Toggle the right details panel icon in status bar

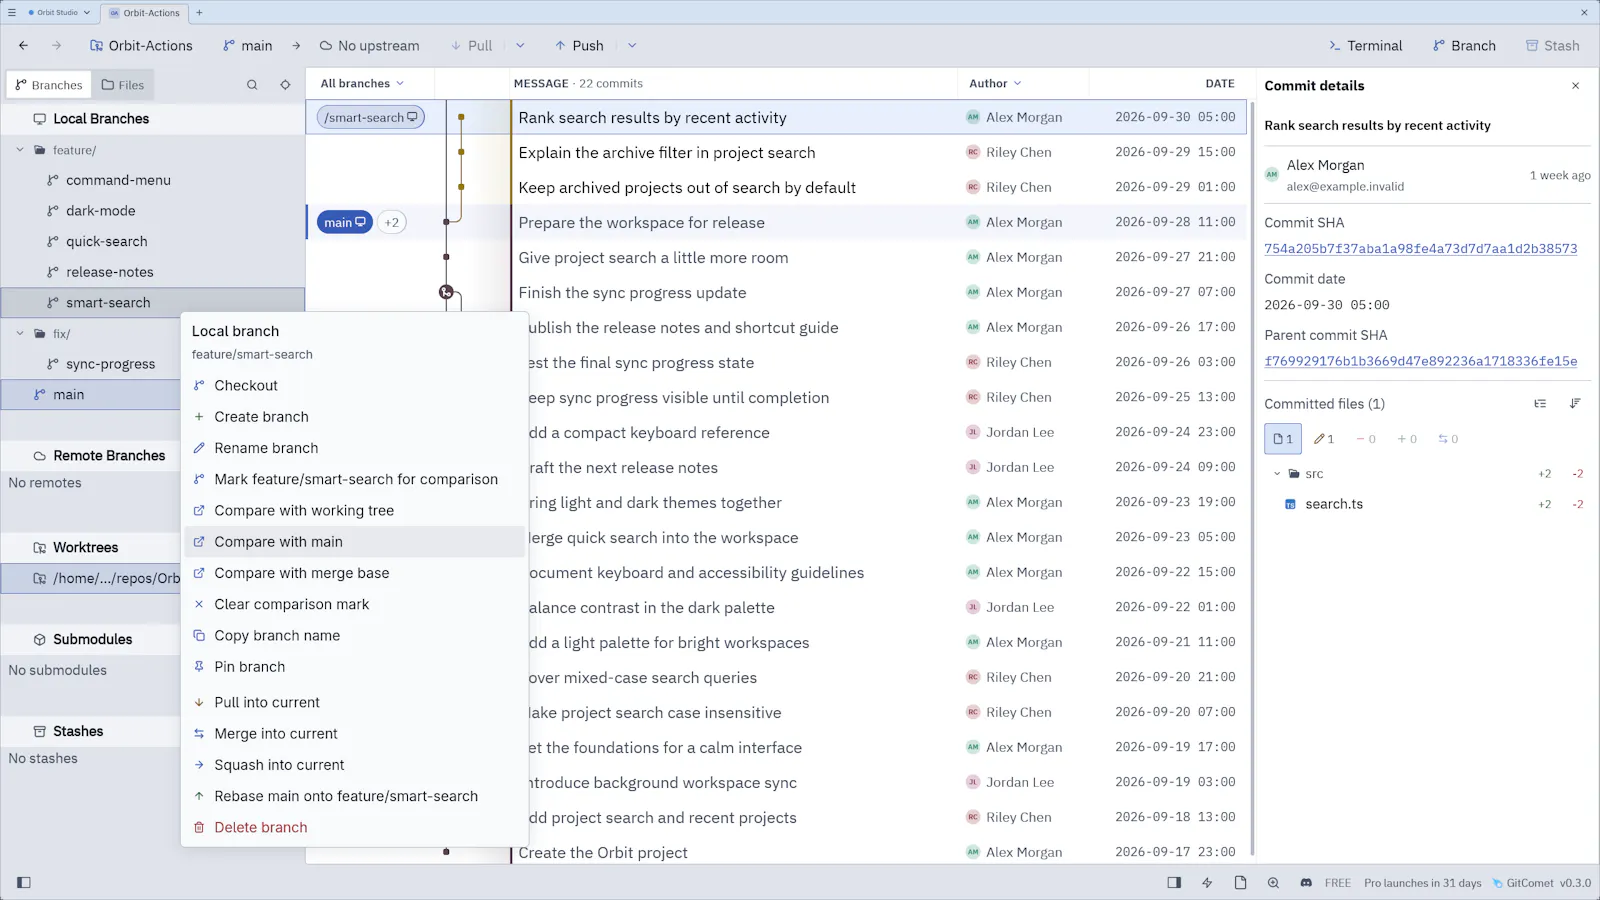1174,883
